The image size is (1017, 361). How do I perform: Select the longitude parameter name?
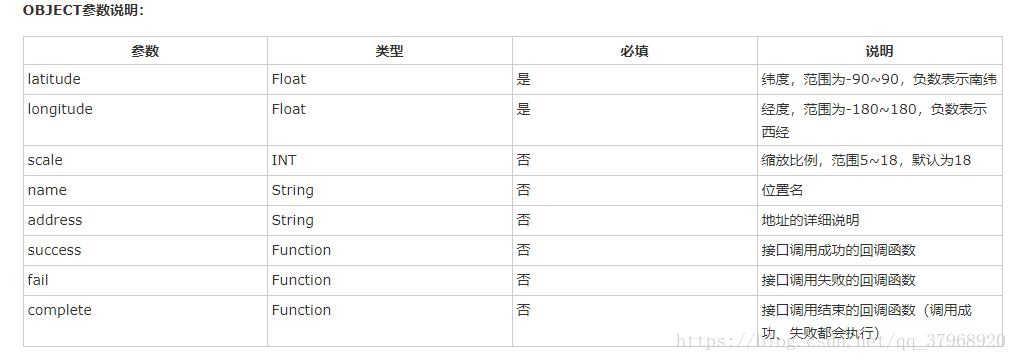coord(60,110)
